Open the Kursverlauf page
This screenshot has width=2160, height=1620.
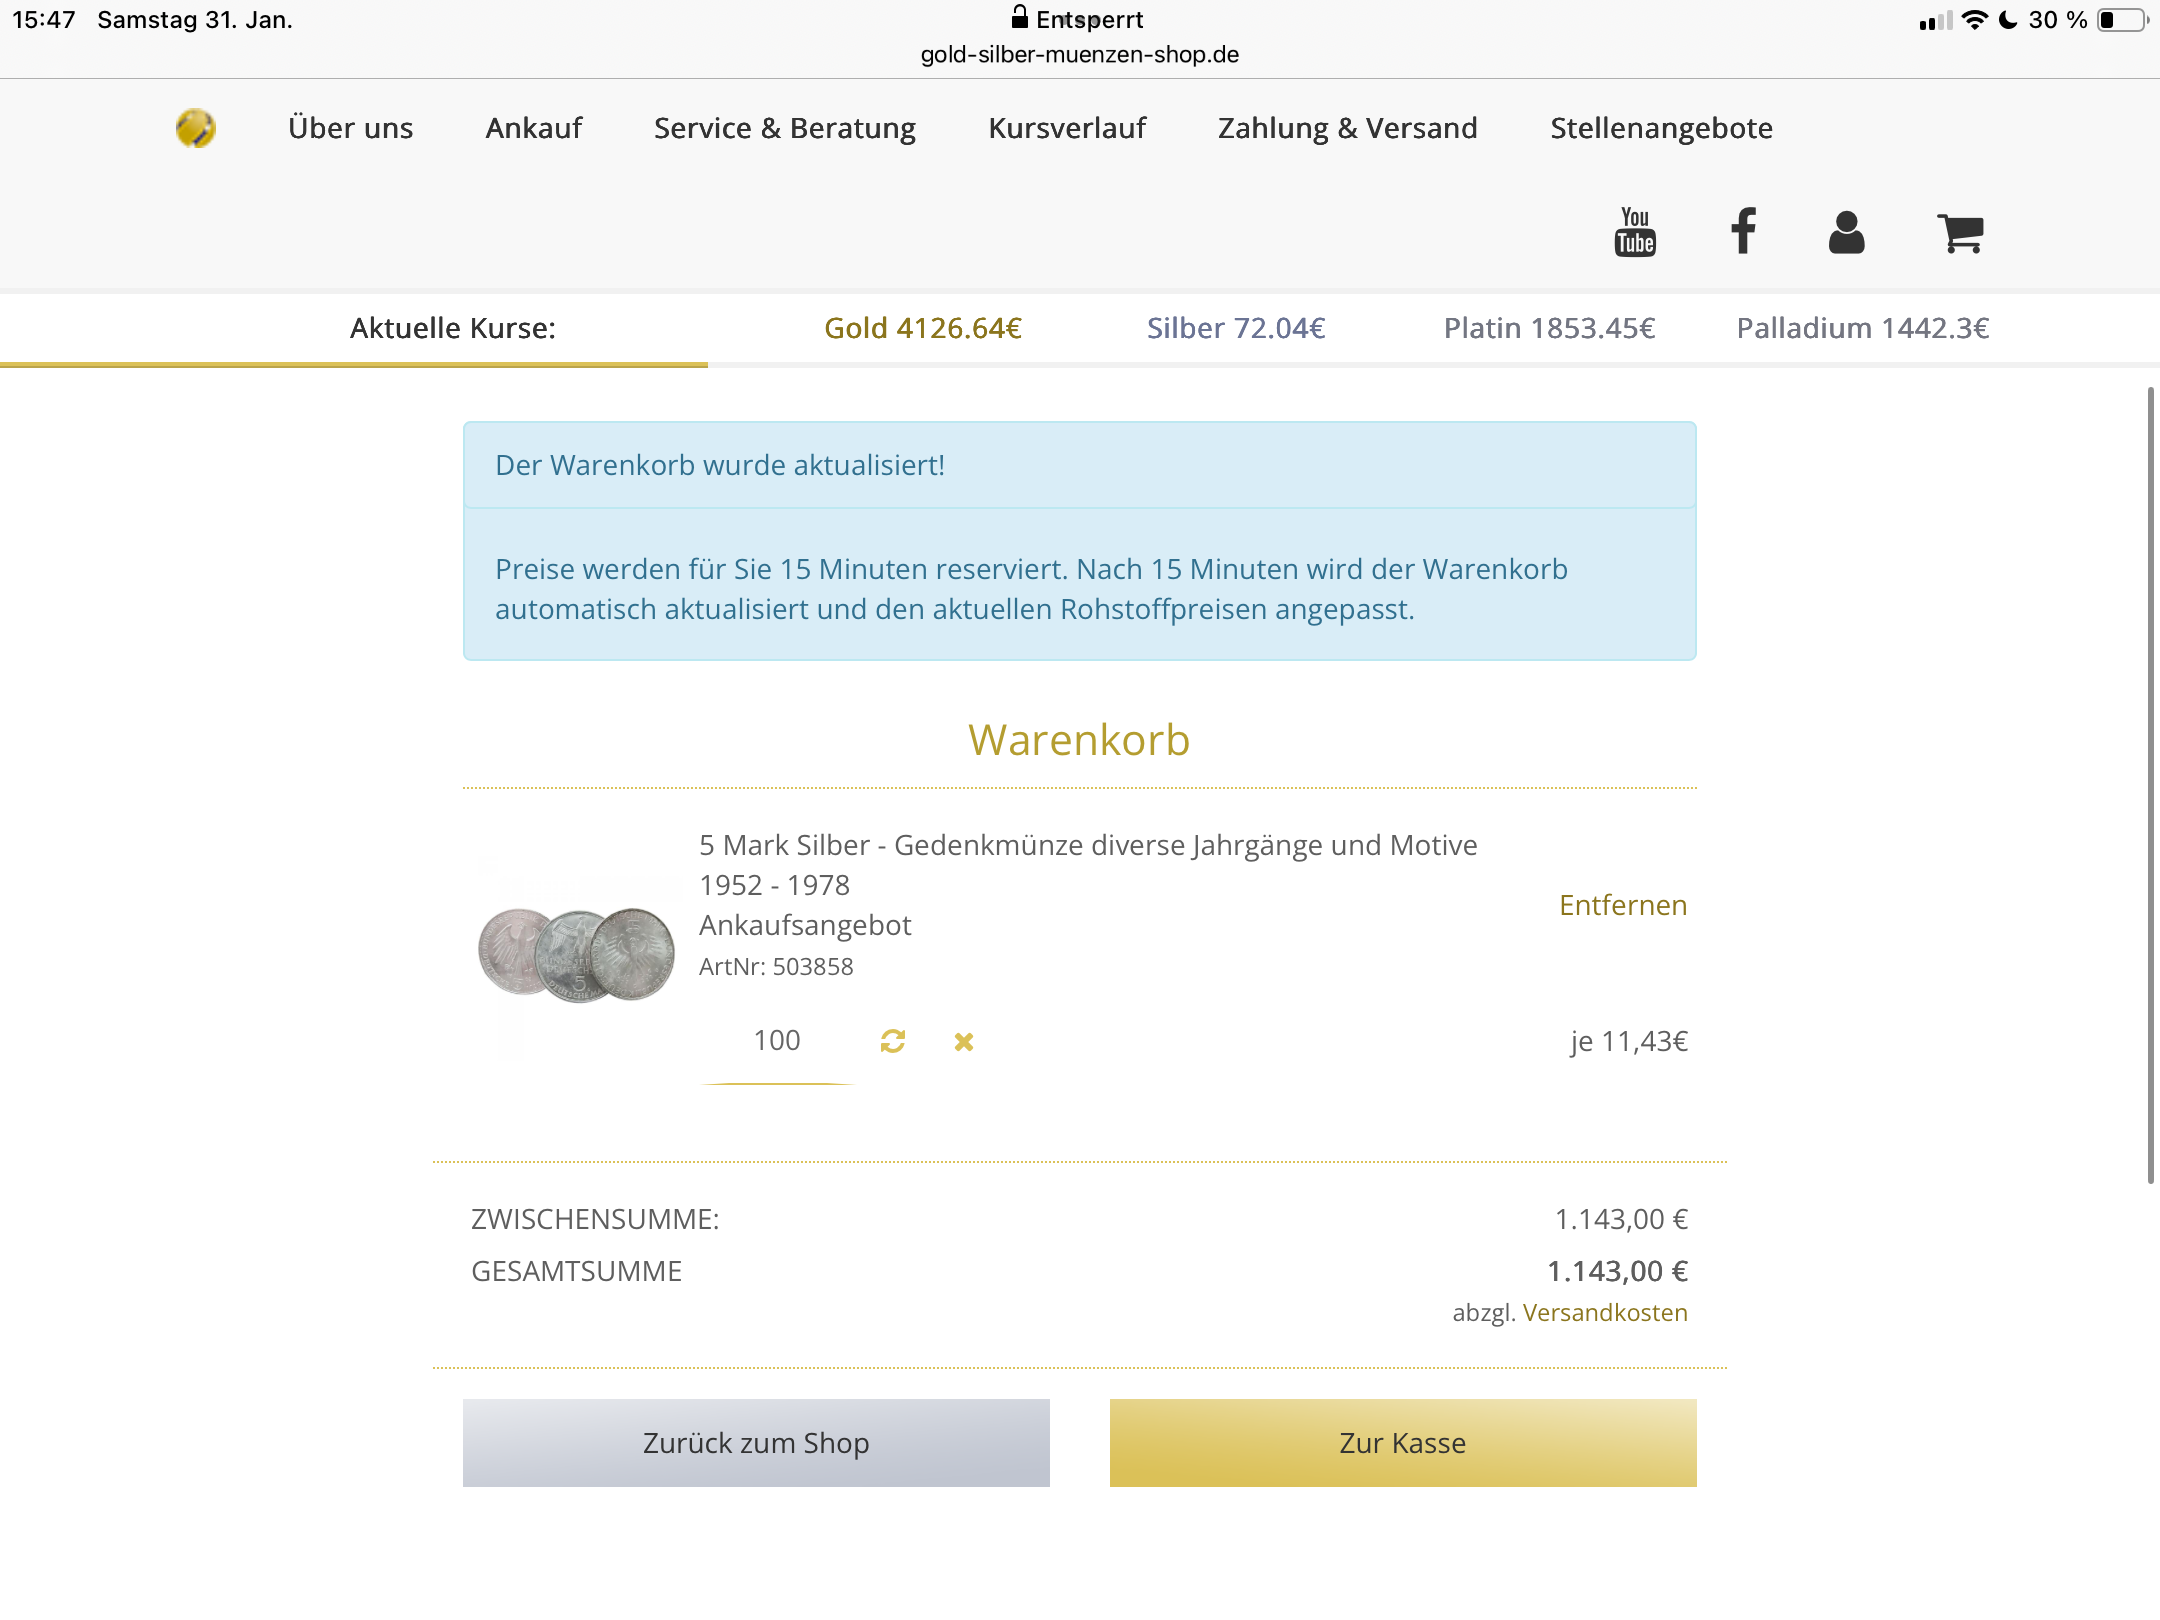(1067, 128)
